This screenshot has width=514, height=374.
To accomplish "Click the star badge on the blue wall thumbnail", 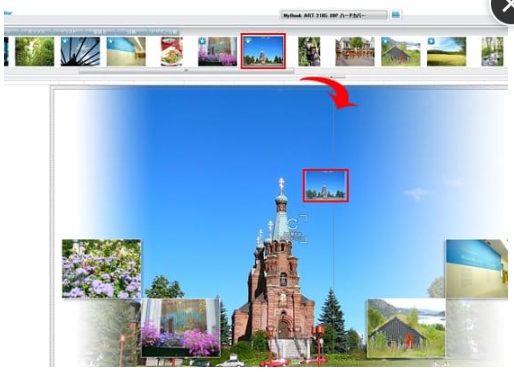I will coord(111,41).
